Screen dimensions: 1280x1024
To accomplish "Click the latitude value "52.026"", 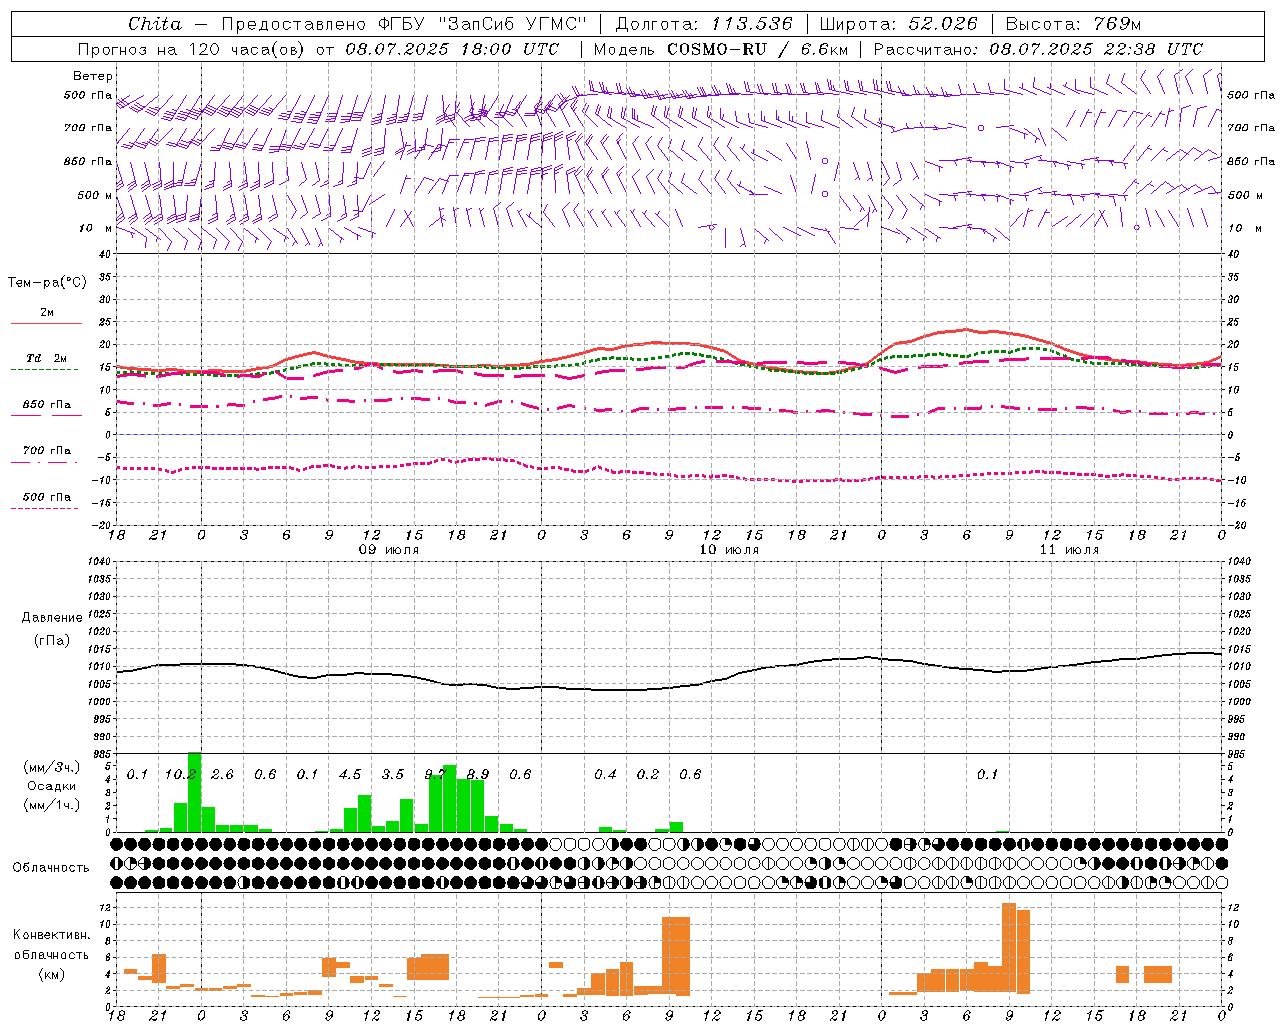I will 943,24.
